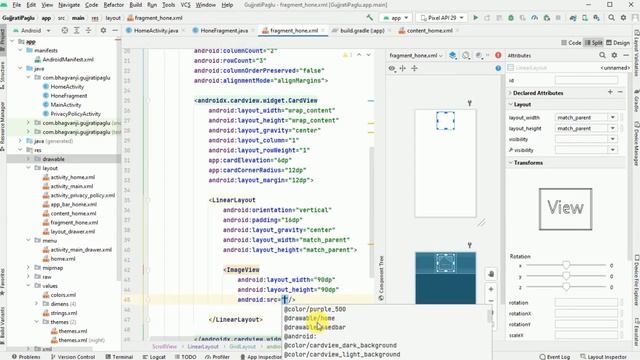The image size is (640, 360).
Task: Switch editor to Split view
Action: (x=594, y=42)
